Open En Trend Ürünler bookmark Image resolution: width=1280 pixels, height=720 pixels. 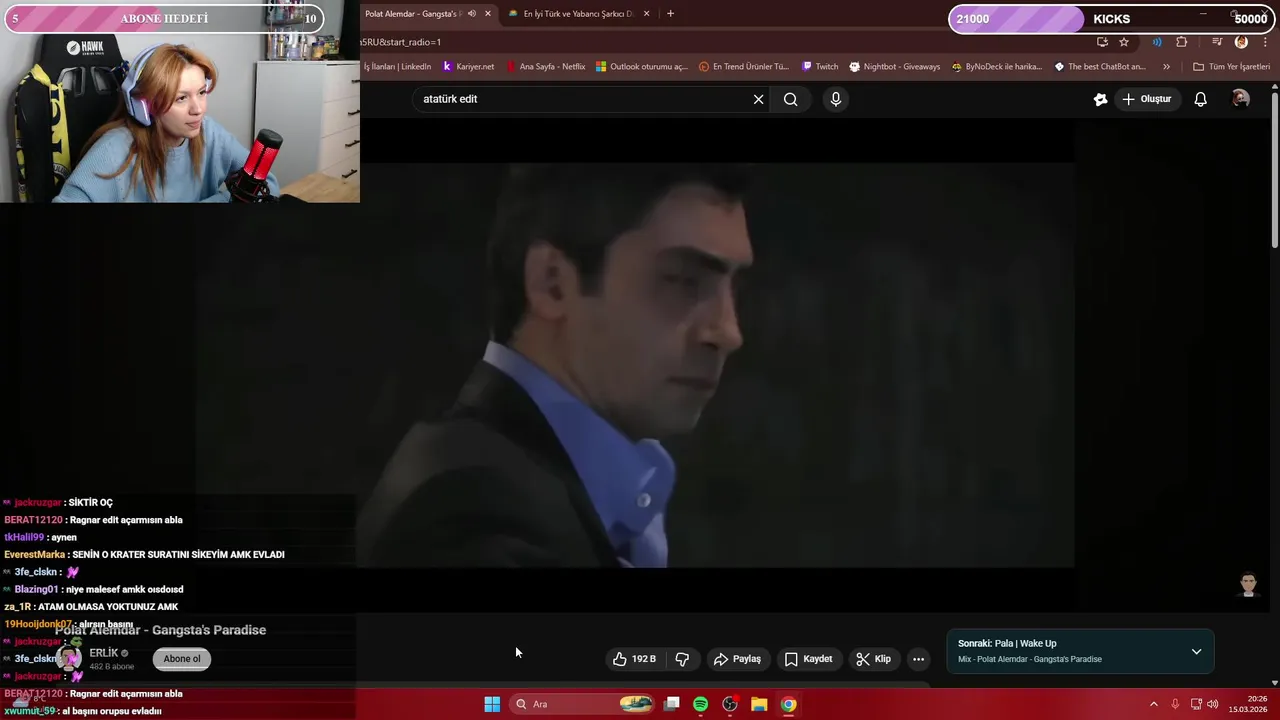744,67
